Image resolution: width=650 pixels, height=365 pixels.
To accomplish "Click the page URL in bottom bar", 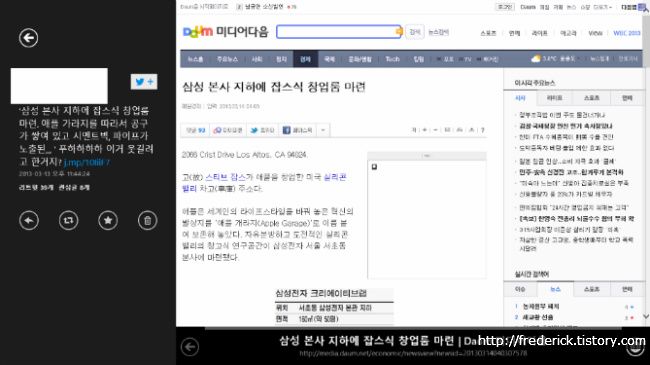I will point(413,353).
